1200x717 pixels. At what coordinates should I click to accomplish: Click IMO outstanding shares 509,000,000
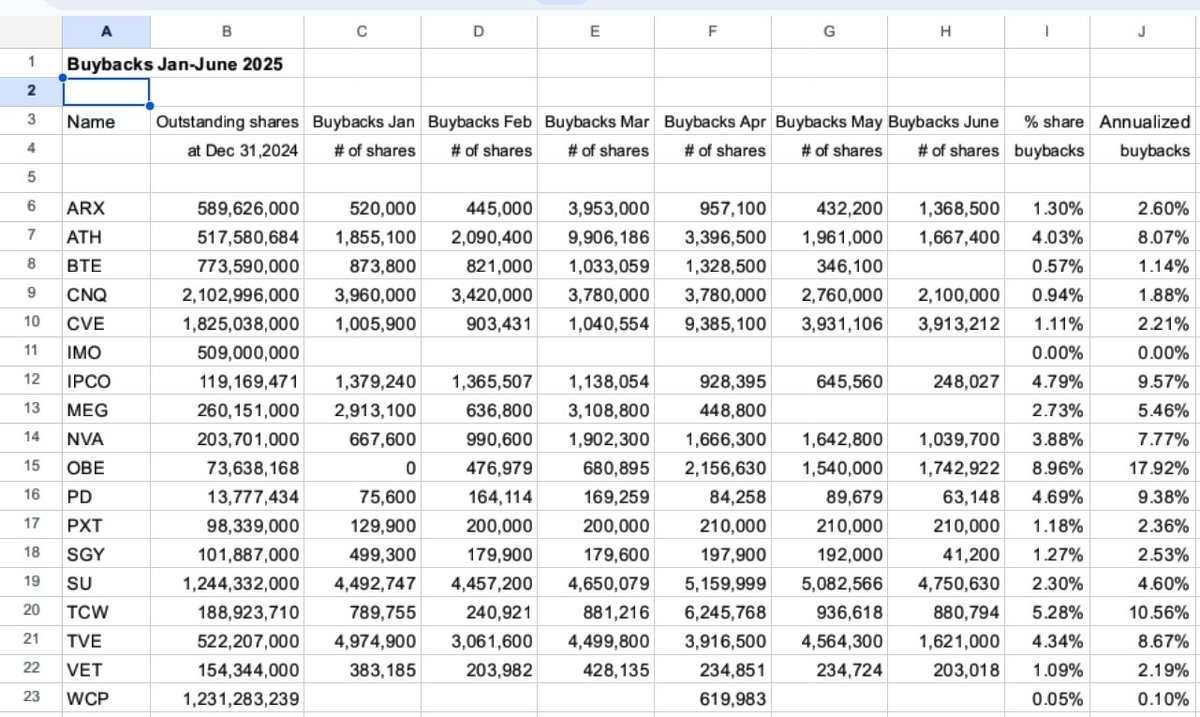(228, 352)
